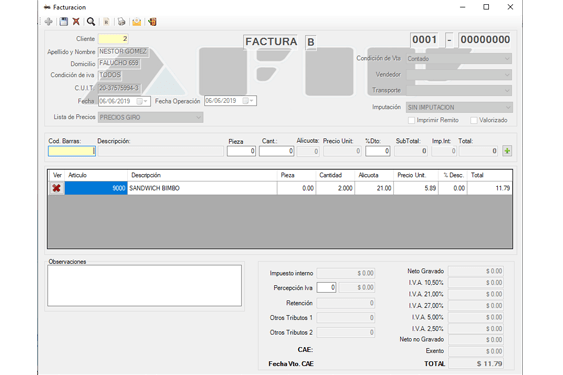The height and width of the screenshot is (375, 563).
Task: Click the grey plus New icon in toolbar
Action: pyautogui.click(x=48, y=22)
